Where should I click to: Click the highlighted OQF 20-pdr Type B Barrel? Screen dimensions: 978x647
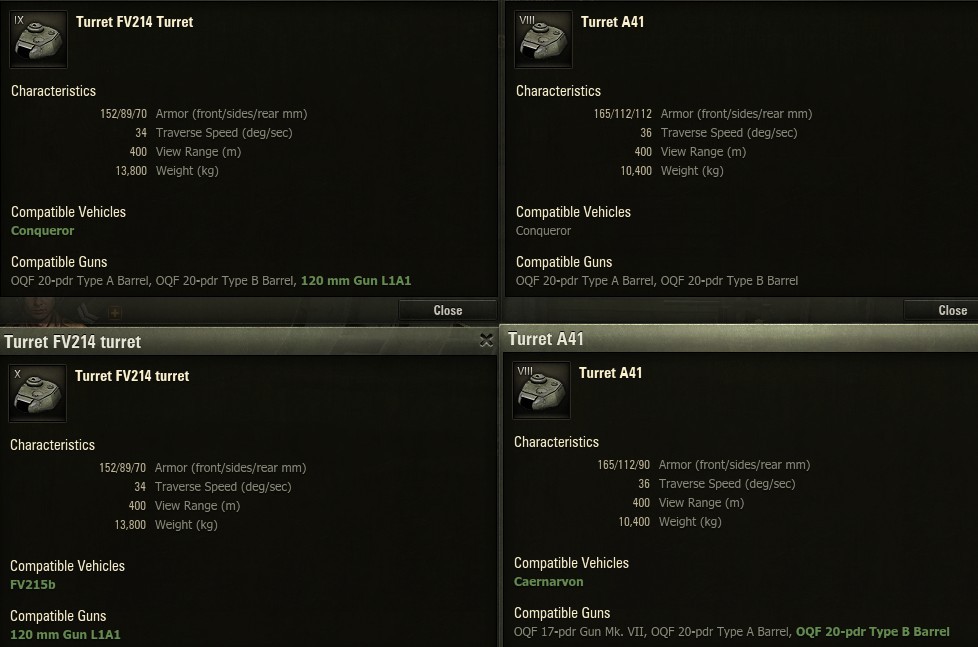(872, 632)
